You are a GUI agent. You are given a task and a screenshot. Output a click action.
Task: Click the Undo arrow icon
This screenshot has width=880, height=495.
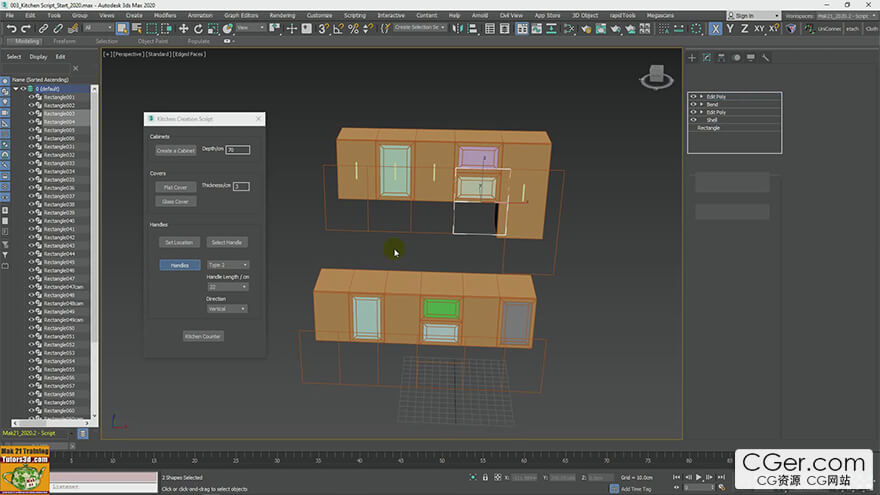(x=11, y=28)
